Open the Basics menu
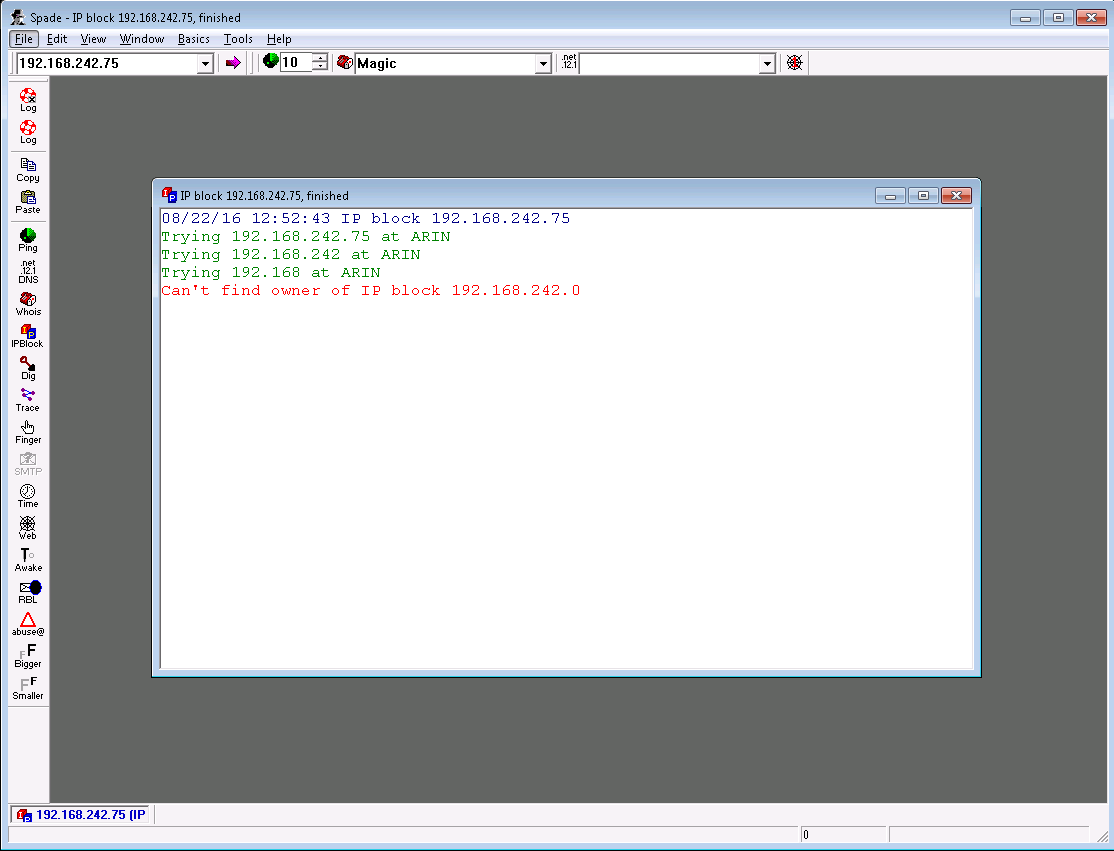1114x851 pixels. pos(194,39)
